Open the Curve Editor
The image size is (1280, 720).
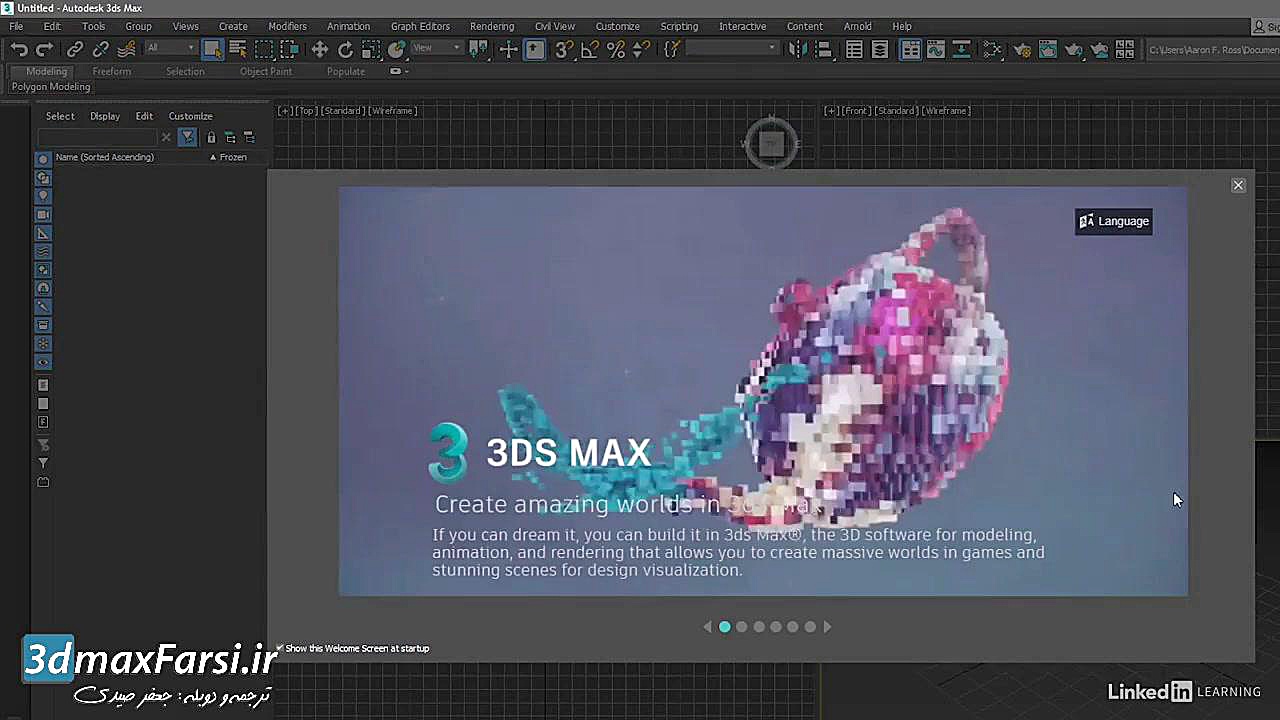click(x=936, y=49)
